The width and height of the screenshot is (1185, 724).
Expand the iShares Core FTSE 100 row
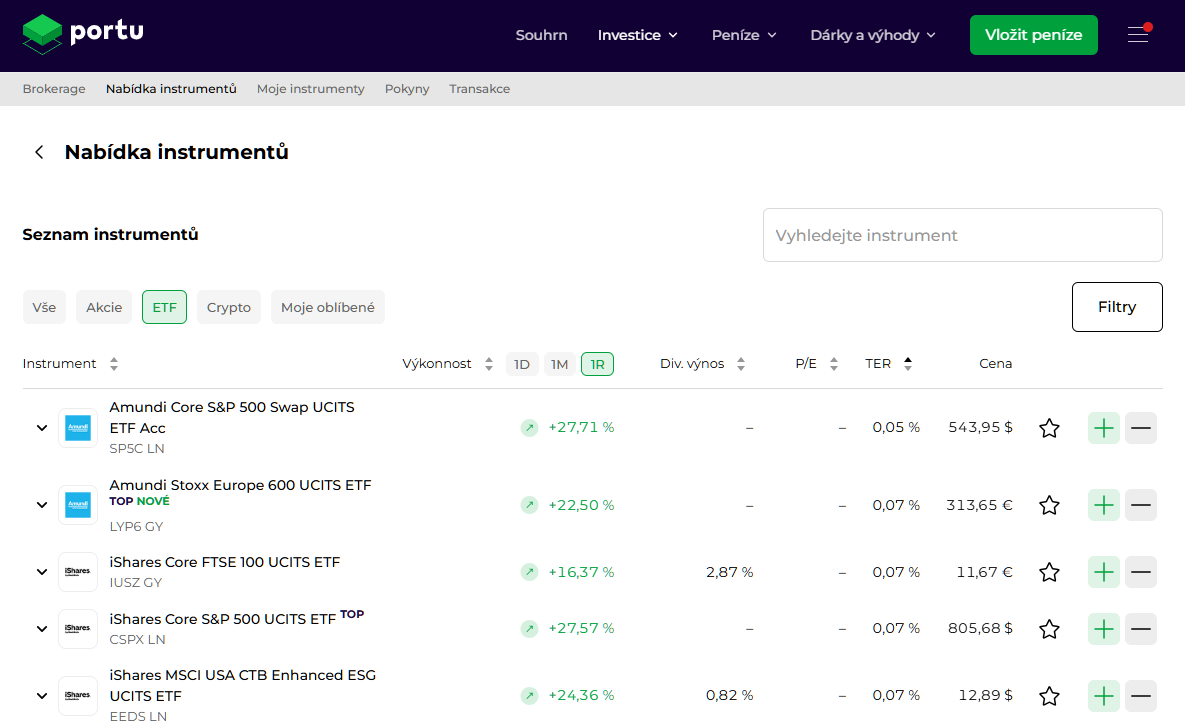42,572
